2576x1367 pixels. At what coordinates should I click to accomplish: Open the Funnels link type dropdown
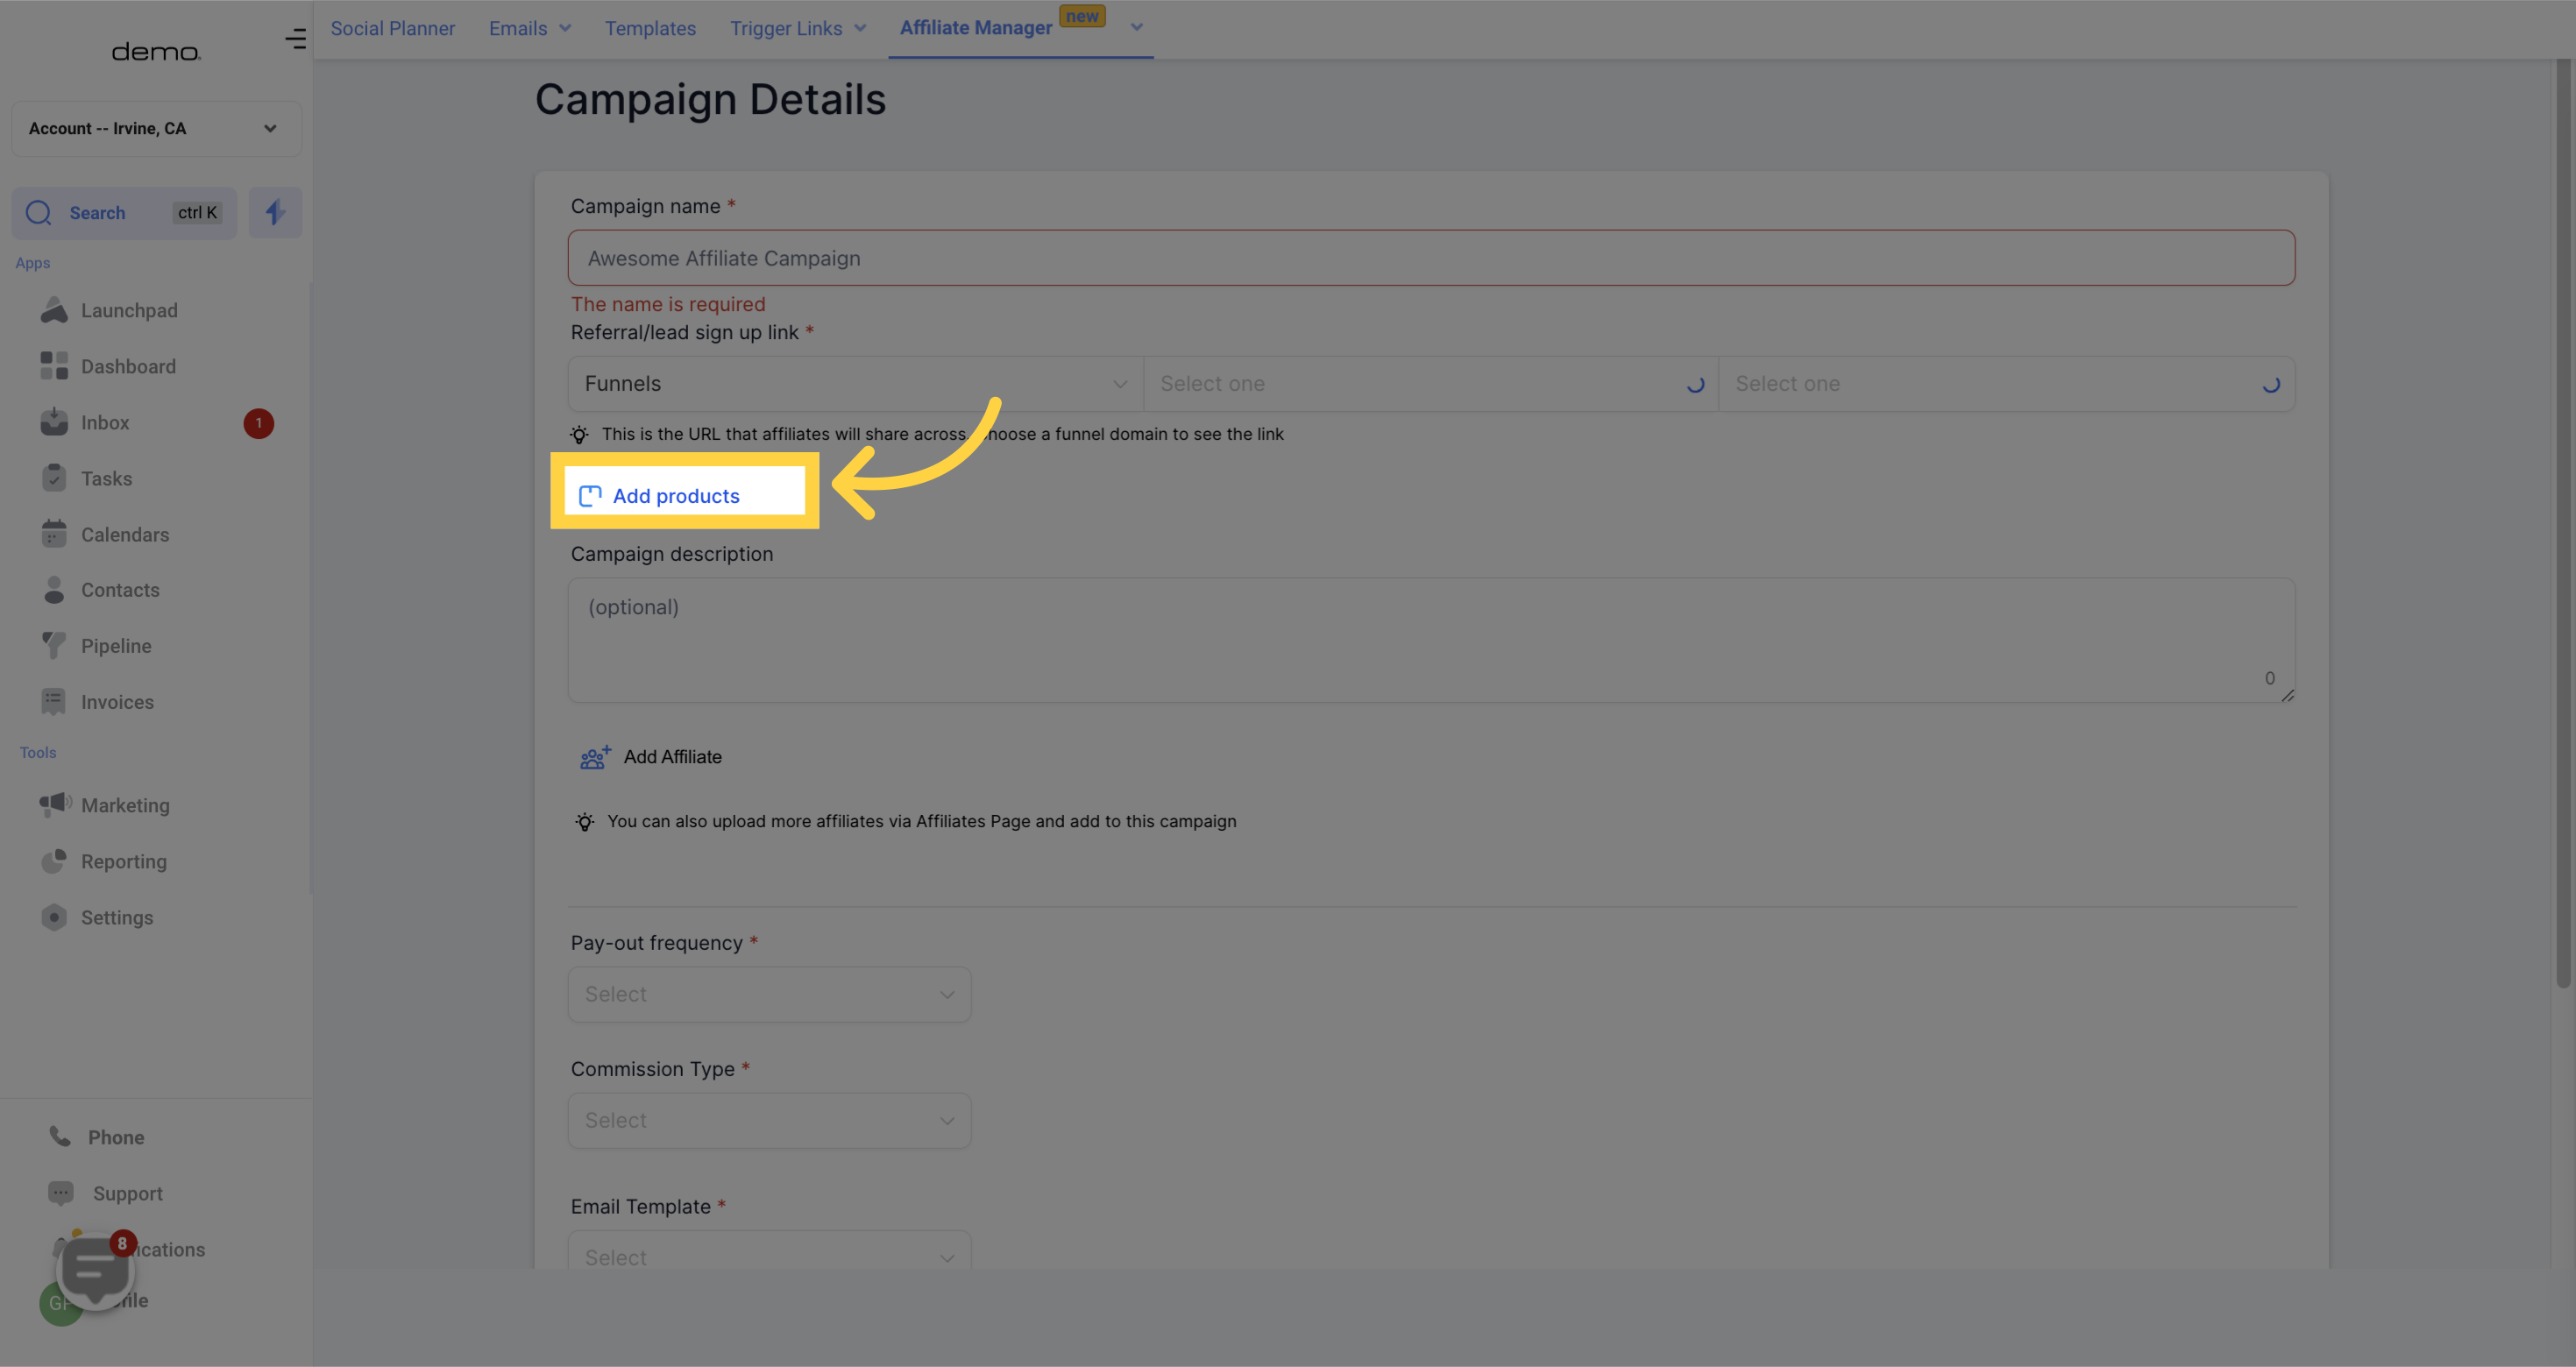pos(855,384)
